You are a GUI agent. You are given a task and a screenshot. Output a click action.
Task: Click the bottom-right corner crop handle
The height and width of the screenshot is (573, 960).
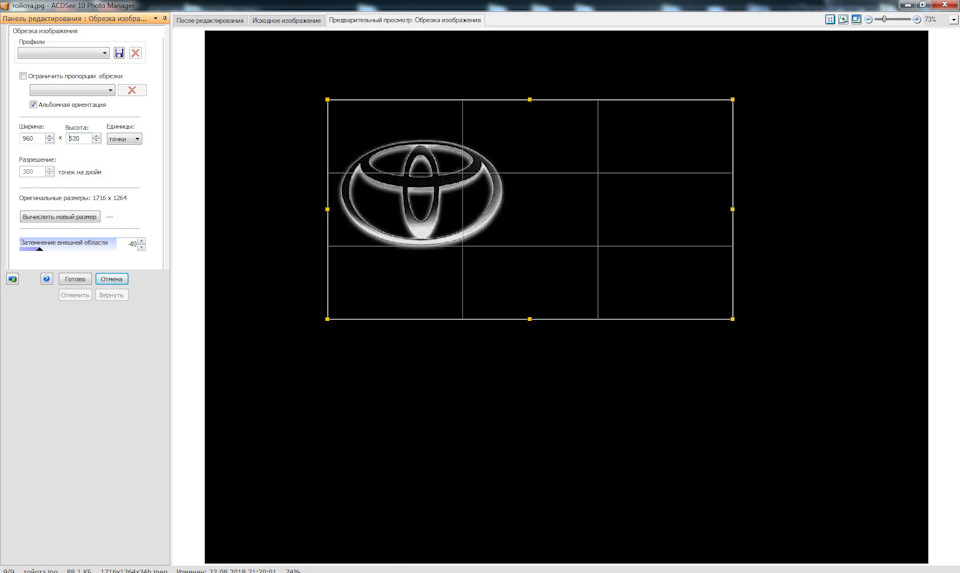point(732,319)
